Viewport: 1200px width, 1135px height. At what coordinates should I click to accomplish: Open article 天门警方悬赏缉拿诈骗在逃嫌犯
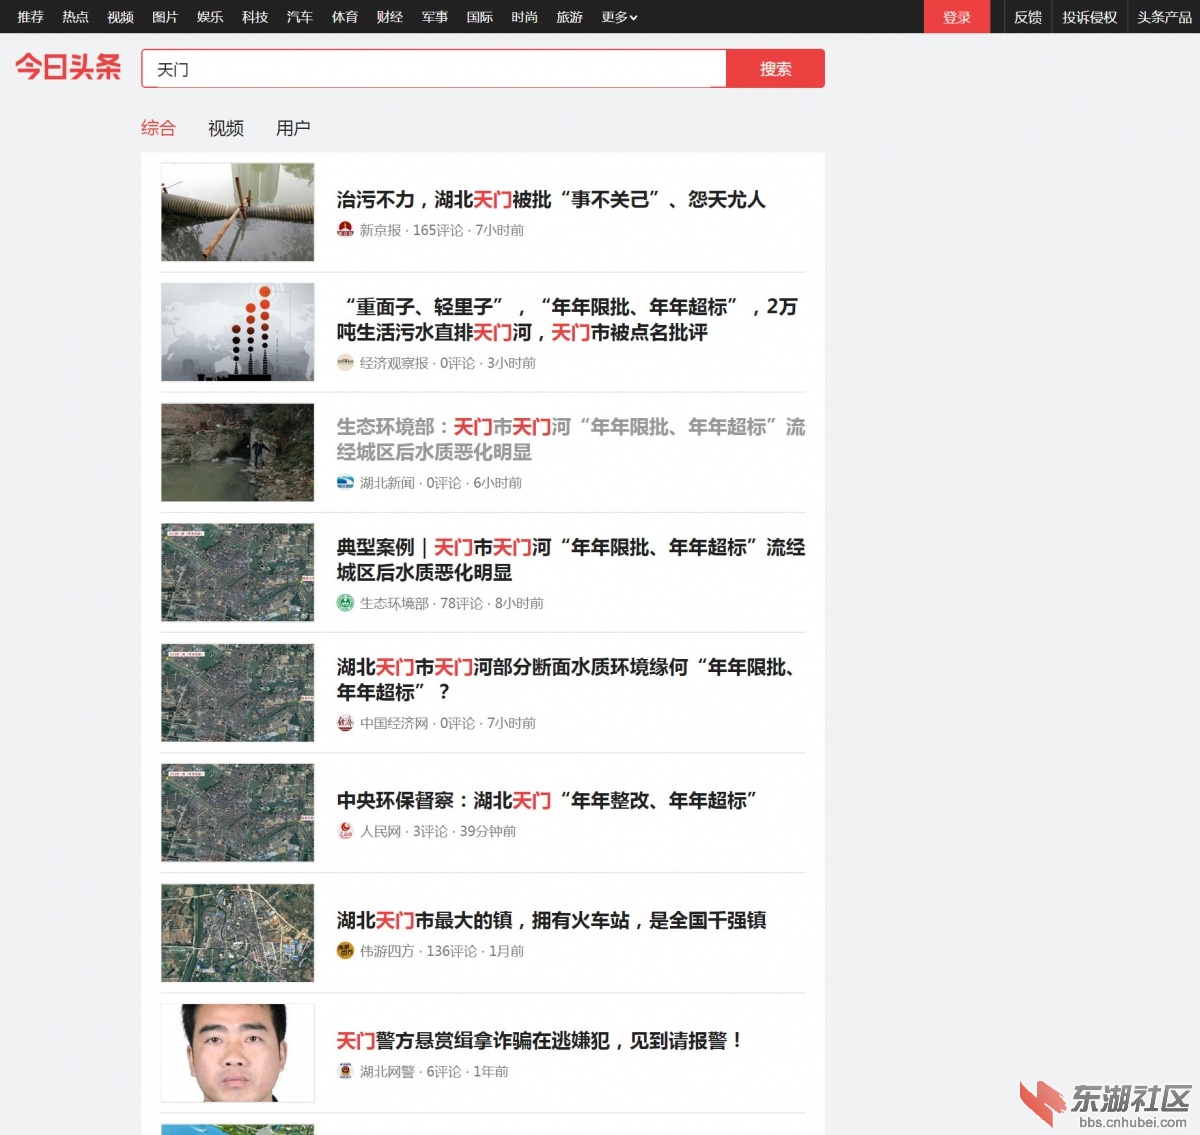click(541, 1040)
